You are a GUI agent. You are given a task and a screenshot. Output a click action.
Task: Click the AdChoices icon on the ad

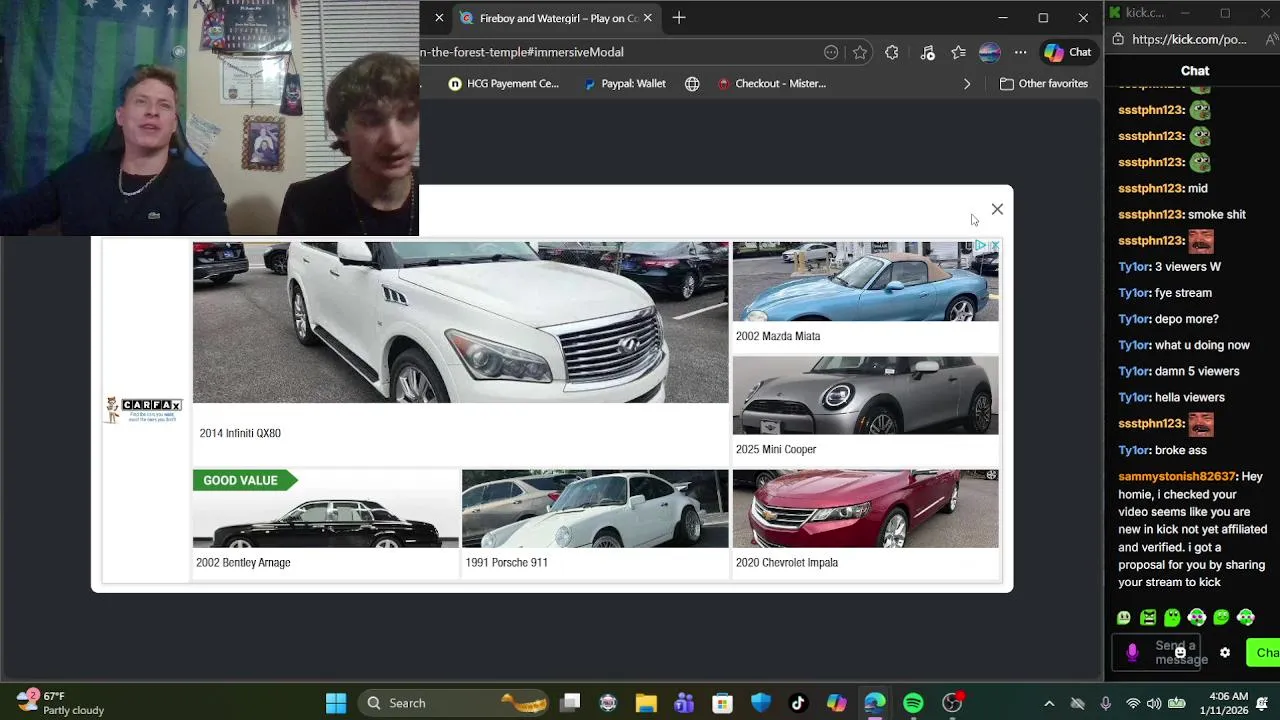[x=982, y=246]
